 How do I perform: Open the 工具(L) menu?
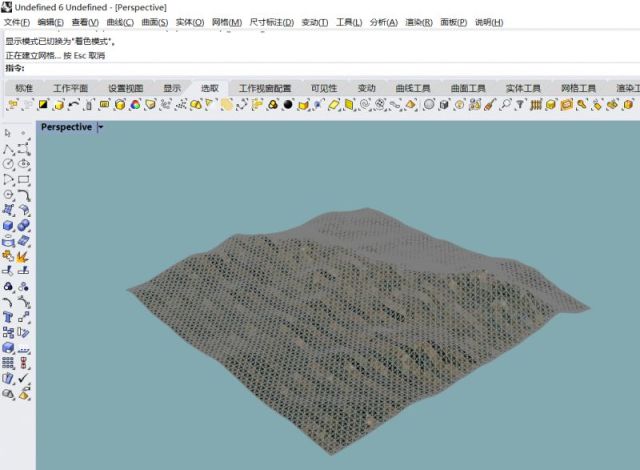point(349,22)
